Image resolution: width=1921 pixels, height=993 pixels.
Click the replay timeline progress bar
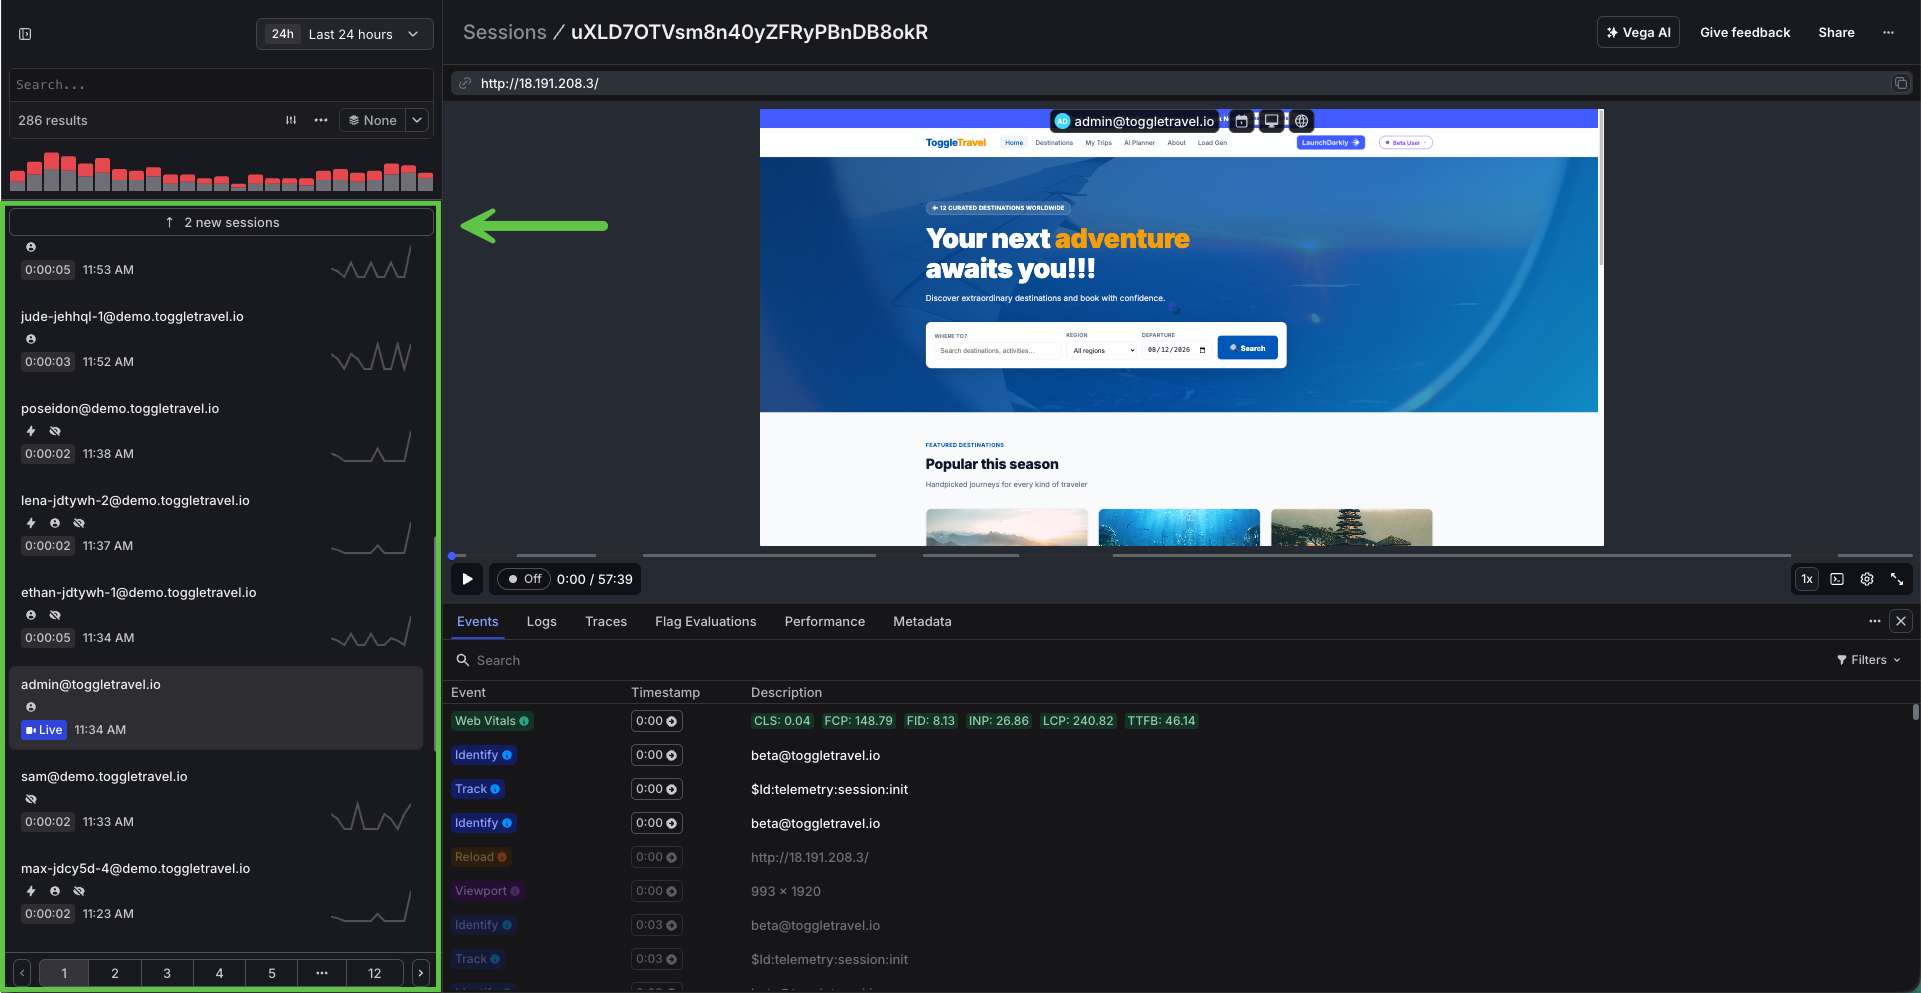coord(1180,555)
